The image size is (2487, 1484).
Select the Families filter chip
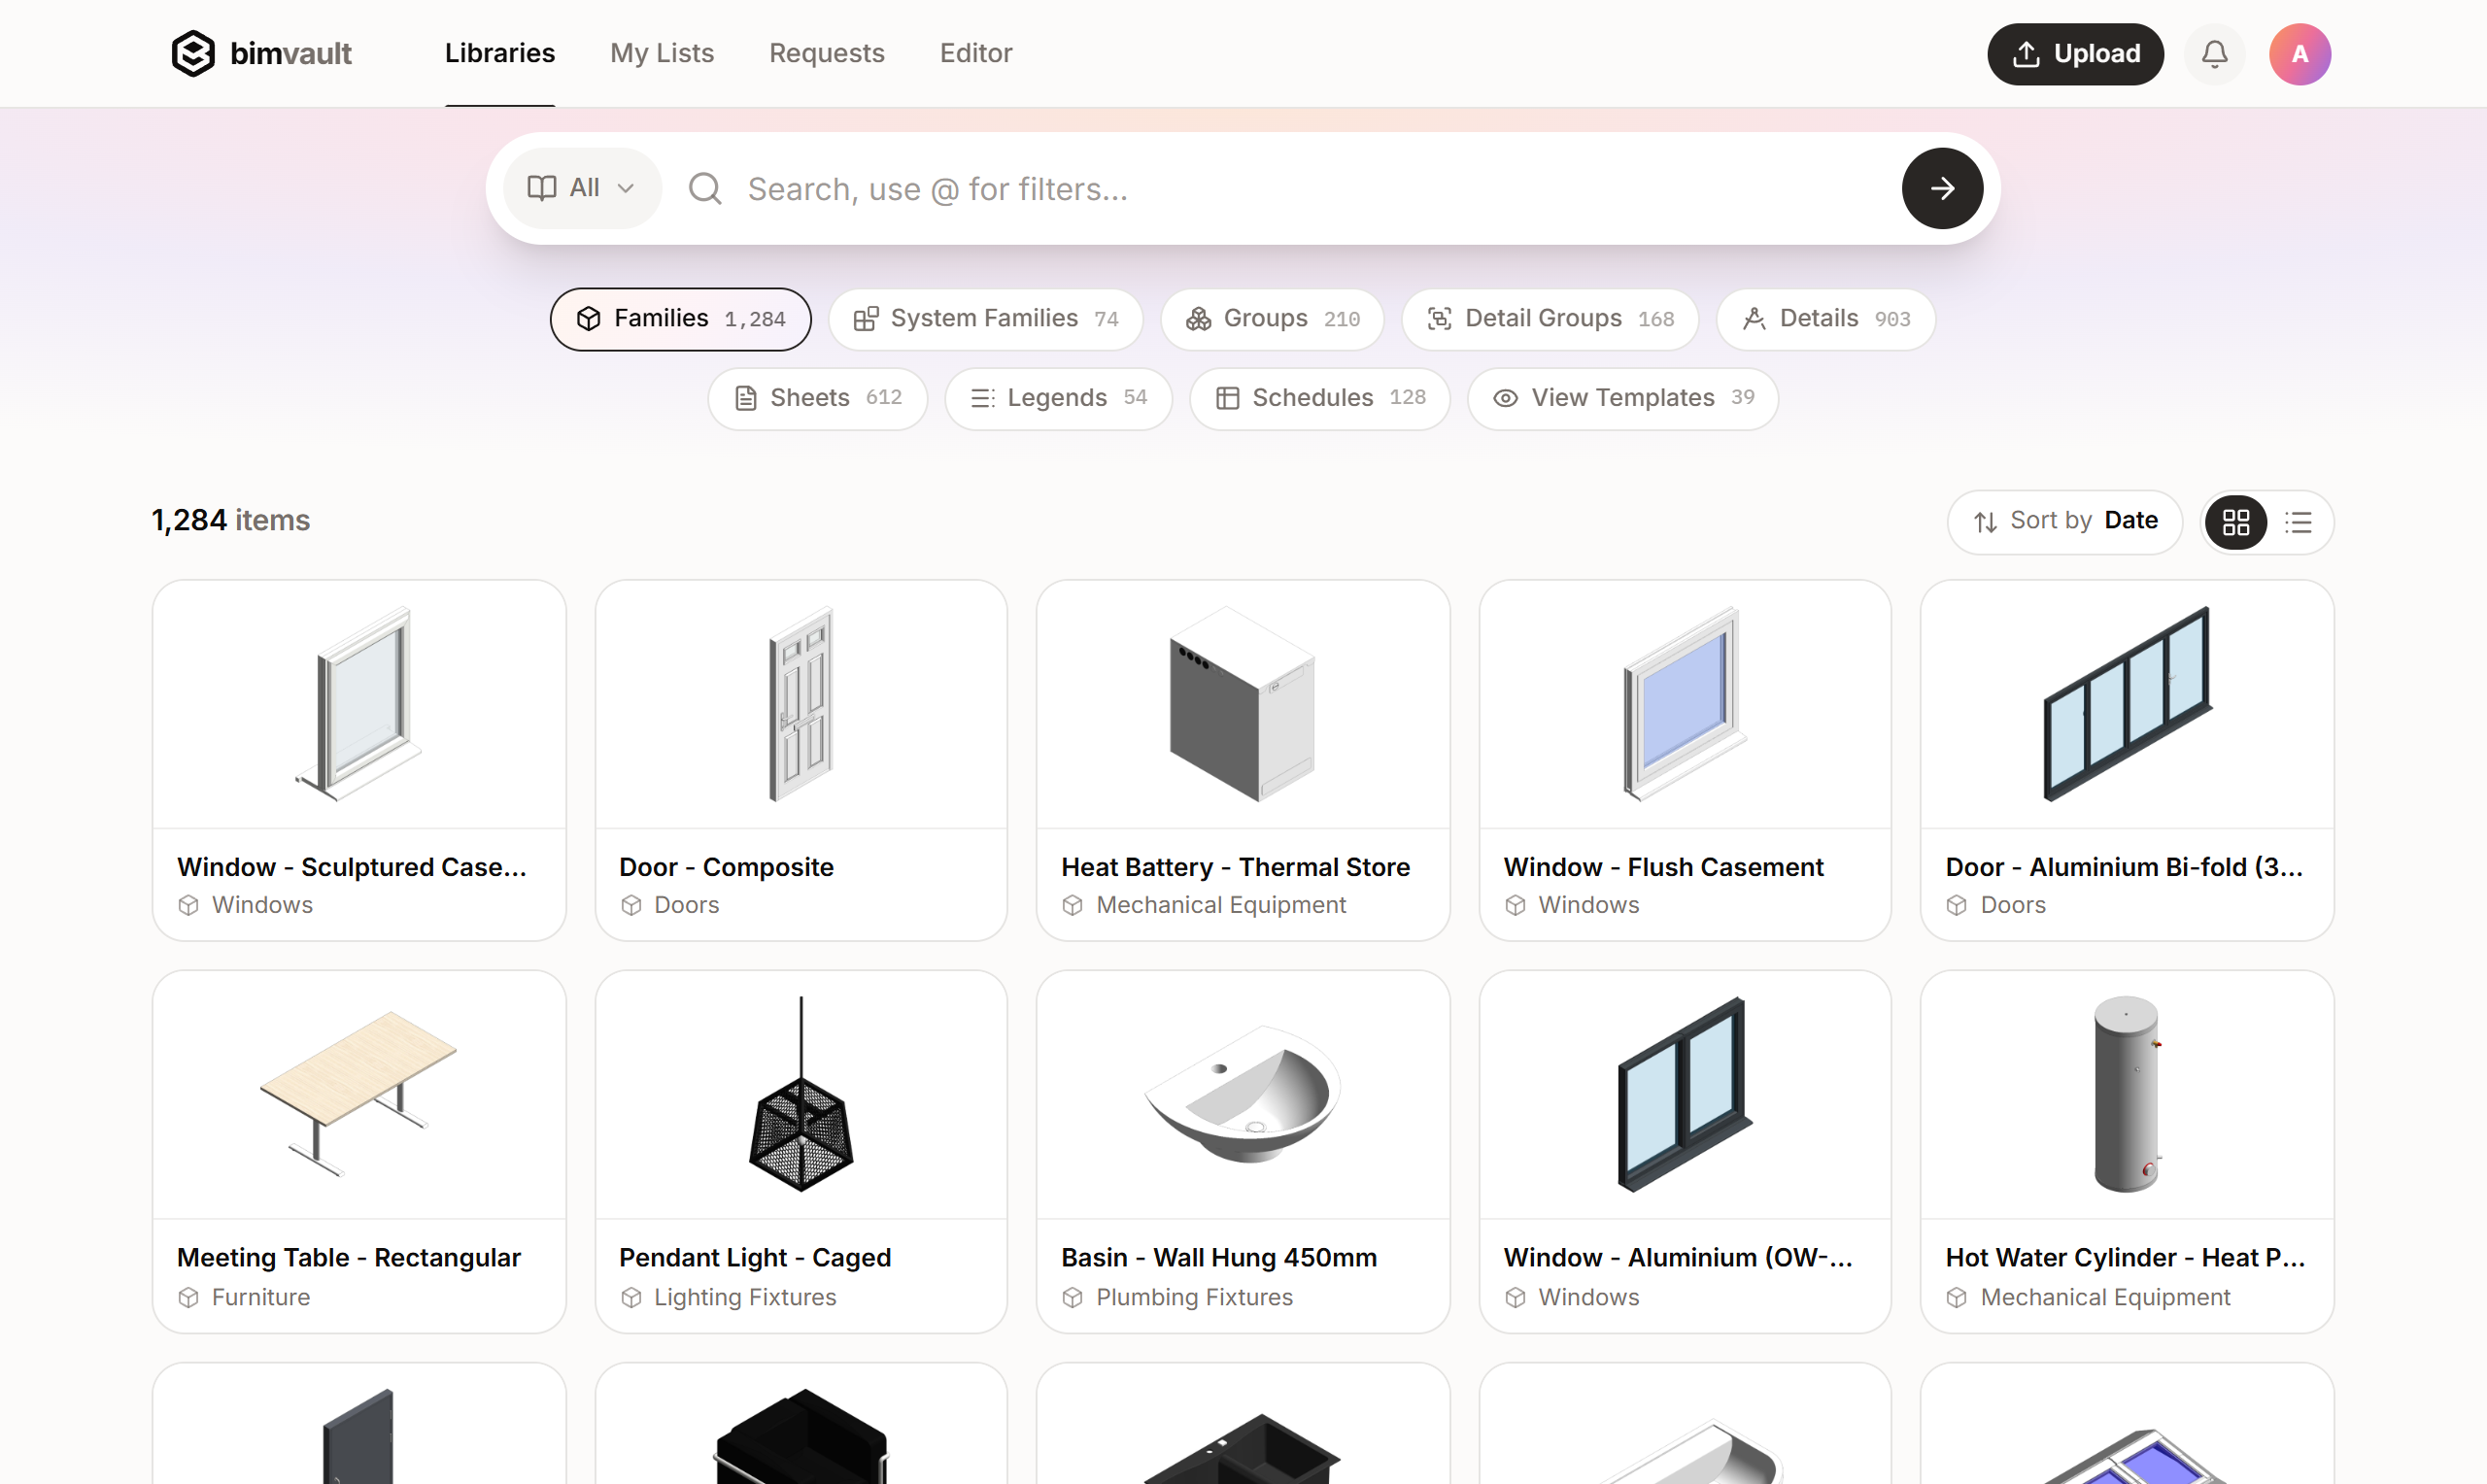pos(680,319)
